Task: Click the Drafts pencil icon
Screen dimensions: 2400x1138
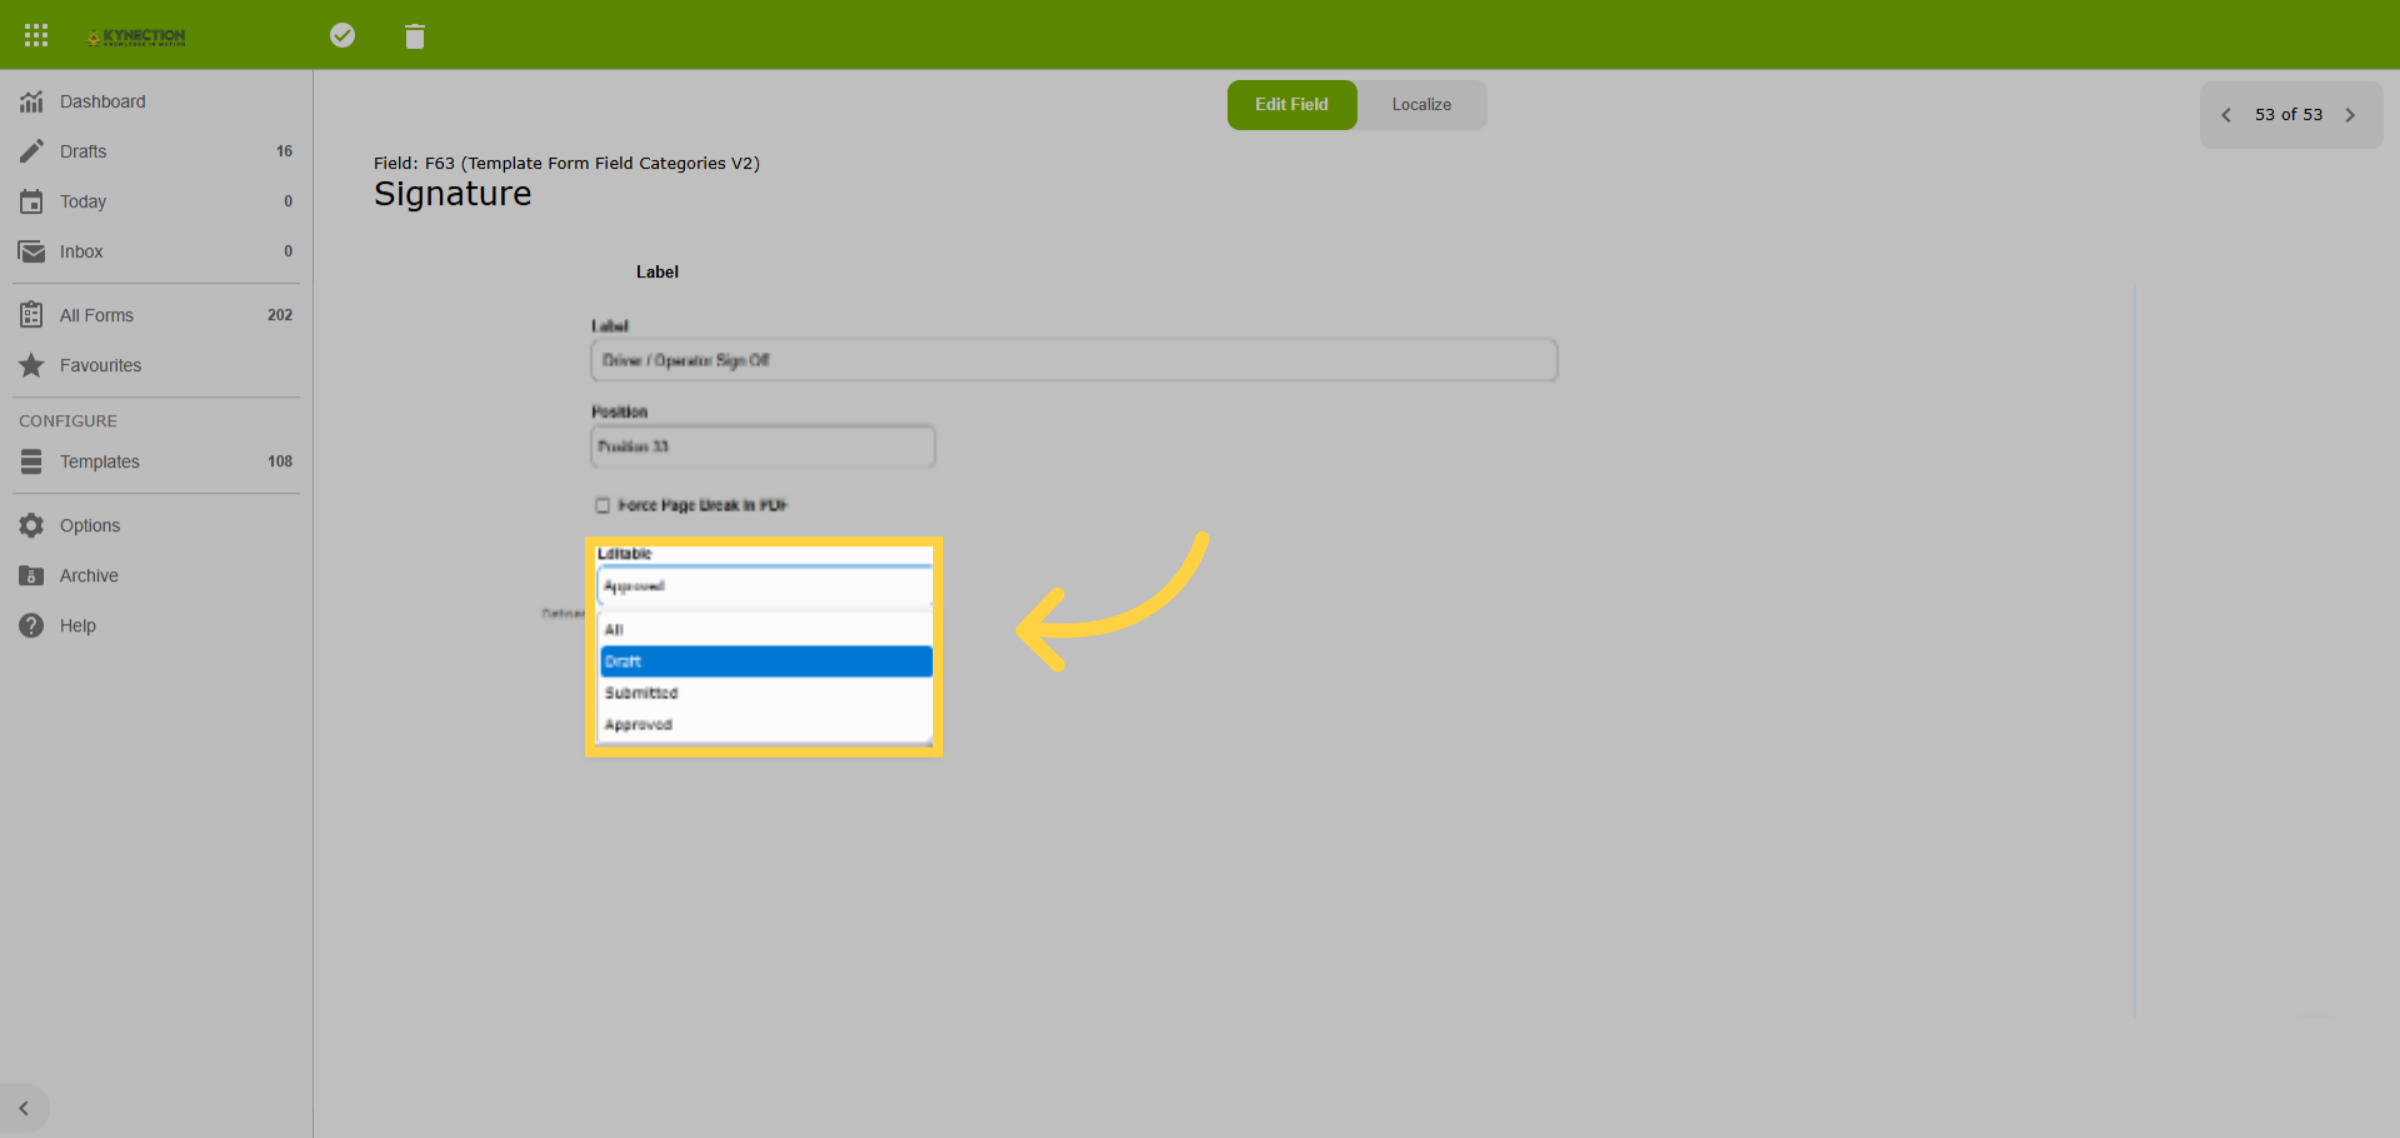Action: [32, 151]
